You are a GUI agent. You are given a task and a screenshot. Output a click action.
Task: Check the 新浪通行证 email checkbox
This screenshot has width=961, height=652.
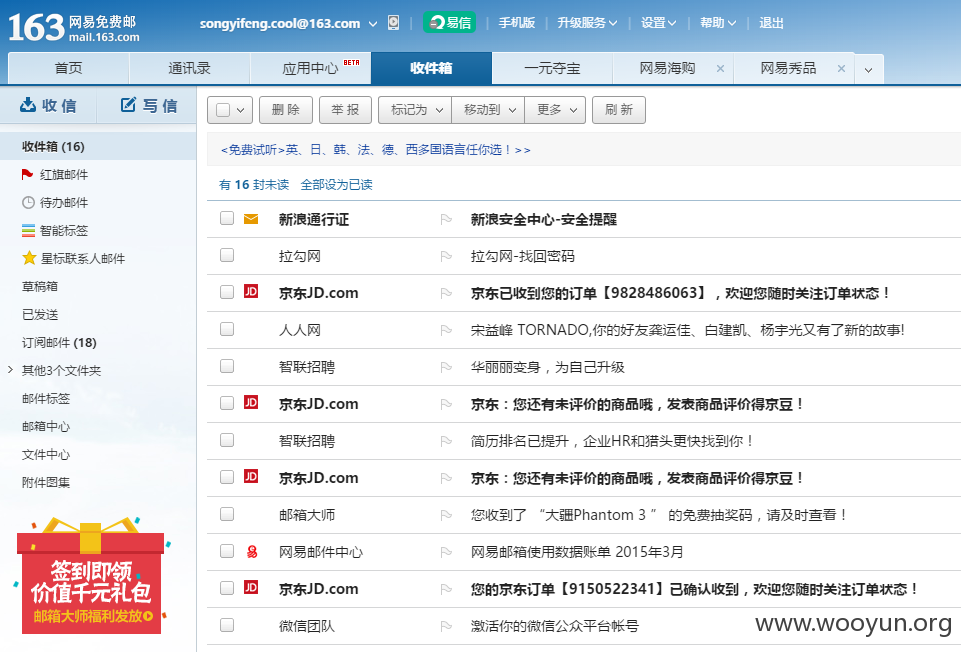click(x=227, y=218)
